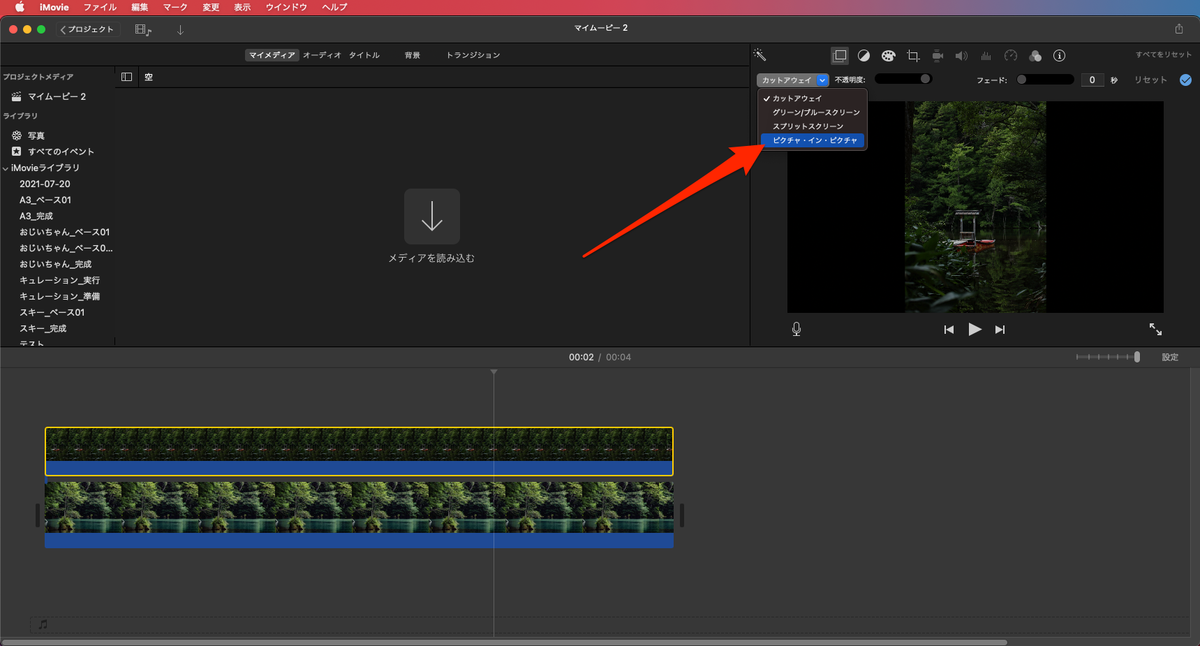Click the フェード seconds input field
This screenshot has width=1200, height=646.
(x=1092, y=80)
